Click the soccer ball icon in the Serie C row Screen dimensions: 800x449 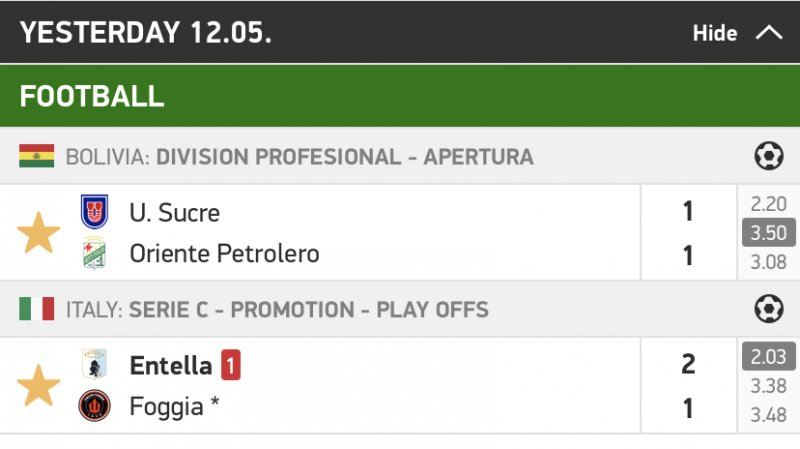(768, 309)
